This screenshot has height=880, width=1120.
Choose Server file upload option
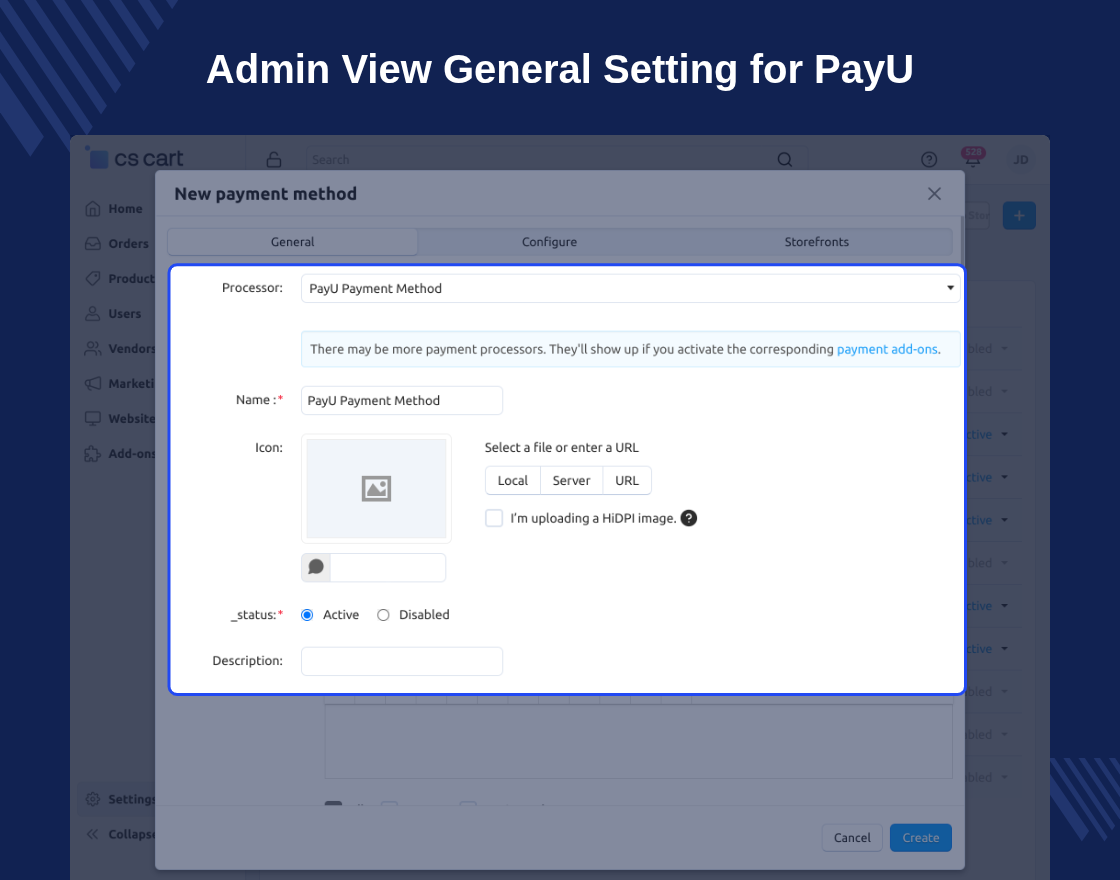(571, 481)
